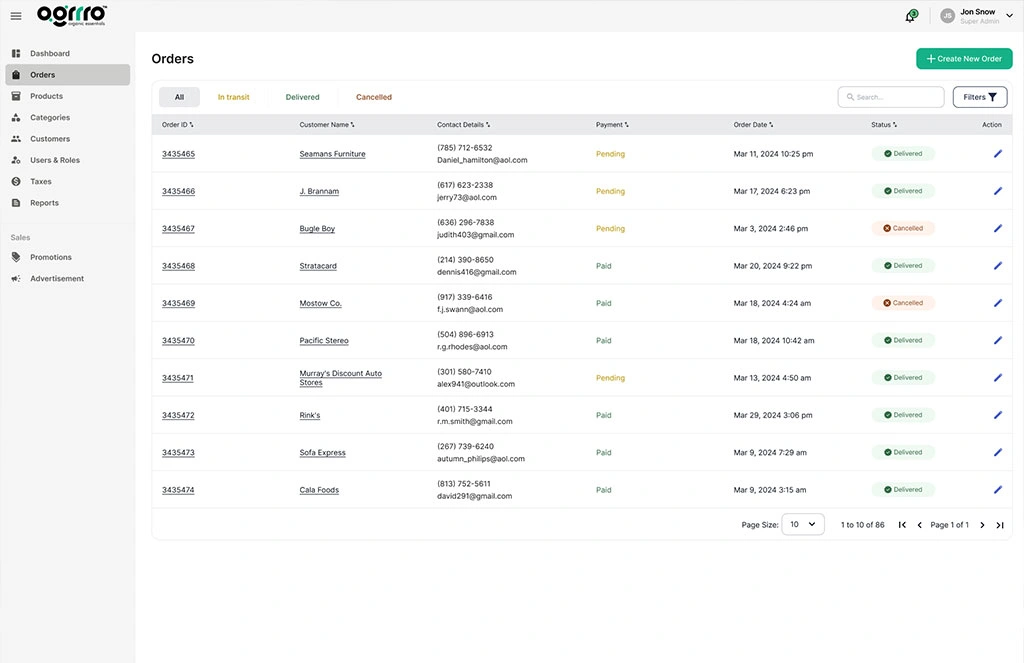Click the Products sidebar icon
Viewport: 1024px width, 663px height.
[x=16, y=96]
